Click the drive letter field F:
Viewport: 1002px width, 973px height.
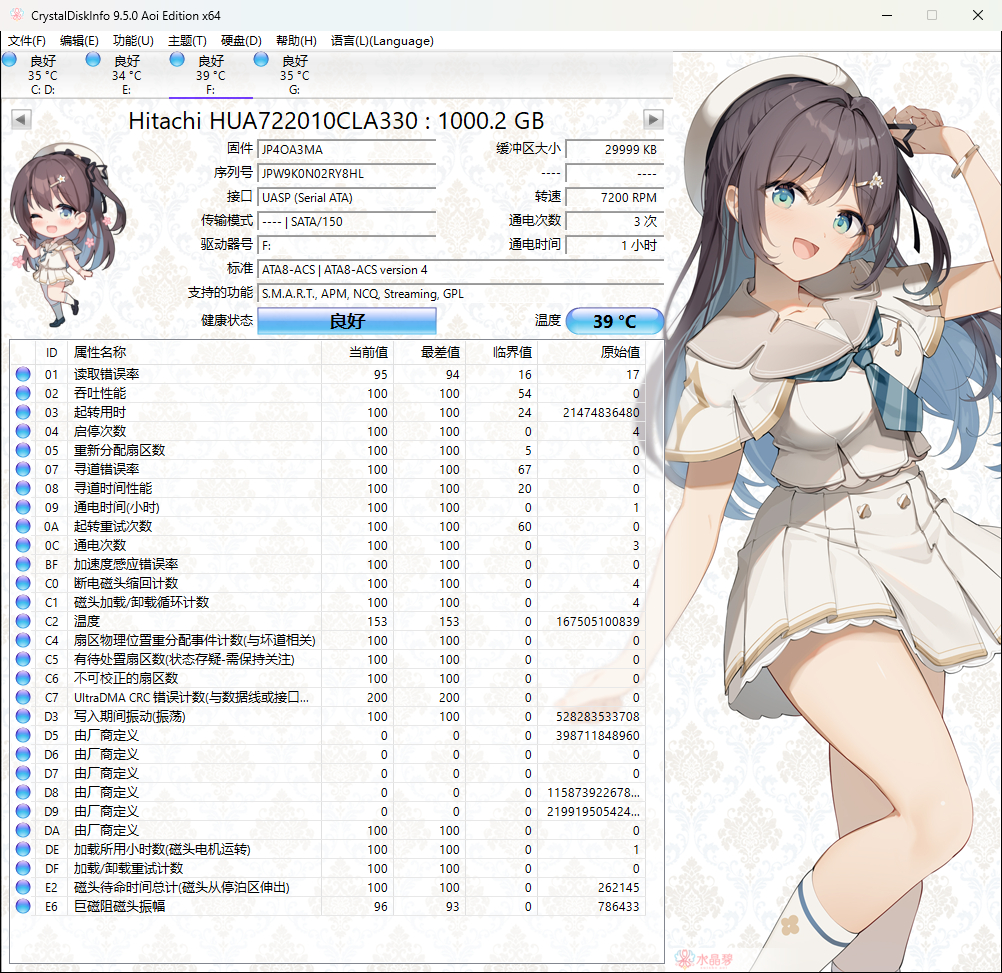point(347,245)
